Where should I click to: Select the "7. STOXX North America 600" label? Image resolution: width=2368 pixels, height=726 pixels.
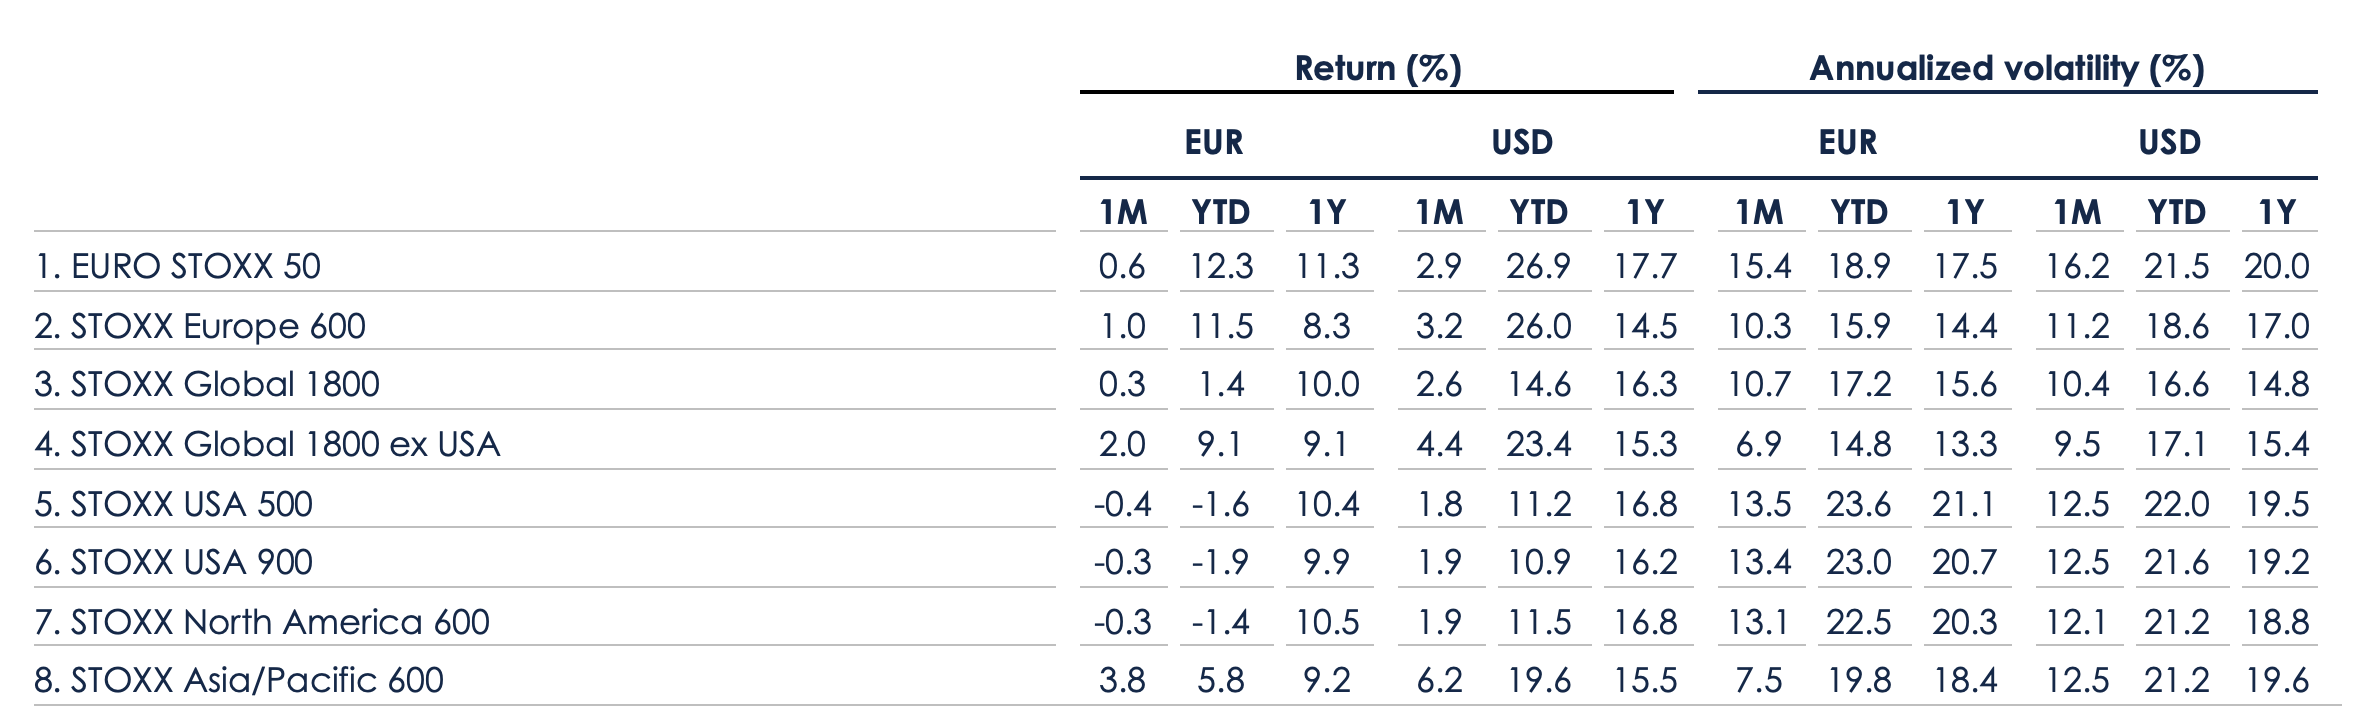click(262, 622)
